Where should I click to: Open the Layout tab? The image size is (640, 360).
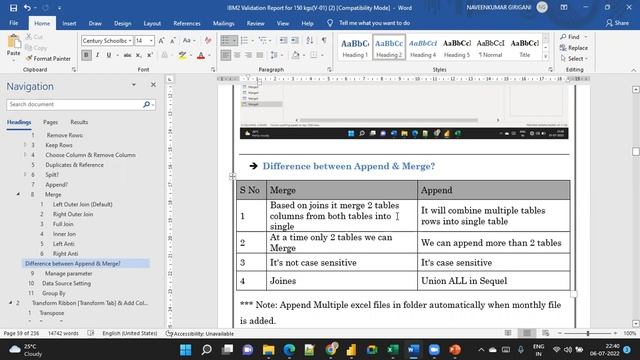point(152,23)
